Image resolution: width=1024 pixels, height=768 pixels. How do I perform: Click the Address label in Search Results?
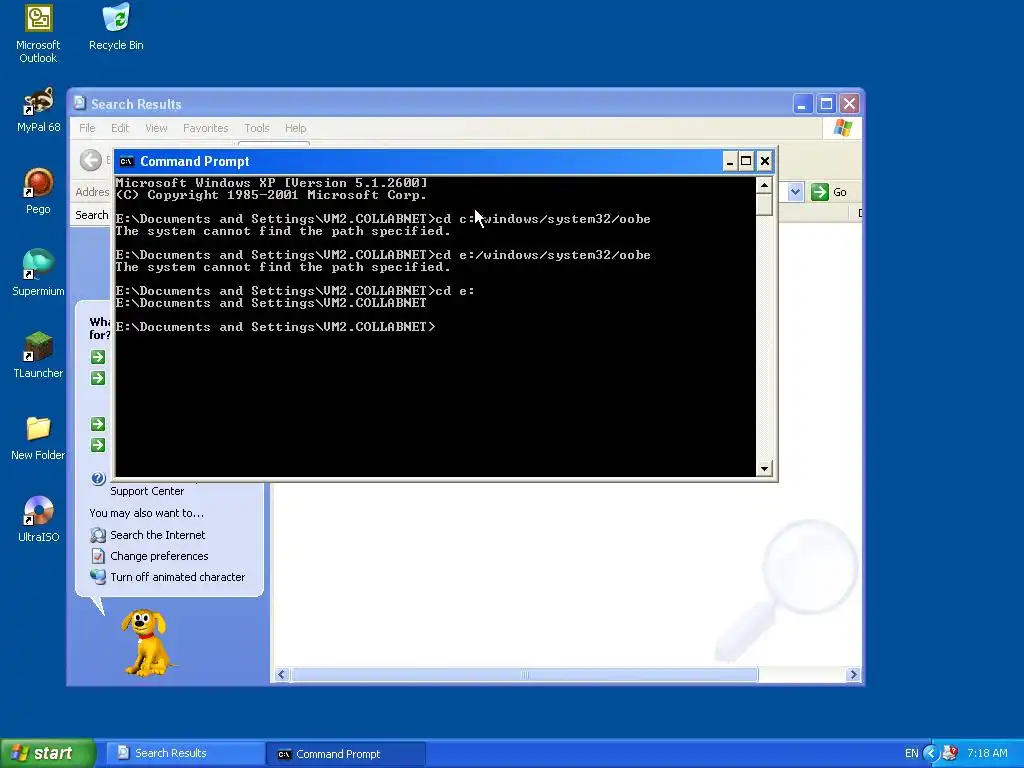coord(92,192)
